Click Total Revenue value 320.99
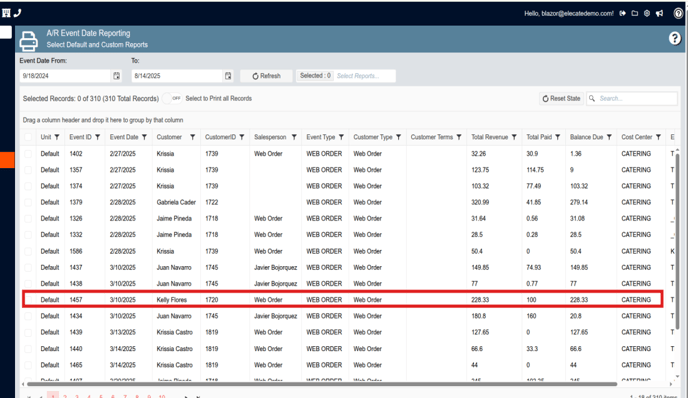Image resolution: width=688 pixels, height=398 pixels. click(x=480, y=202)
